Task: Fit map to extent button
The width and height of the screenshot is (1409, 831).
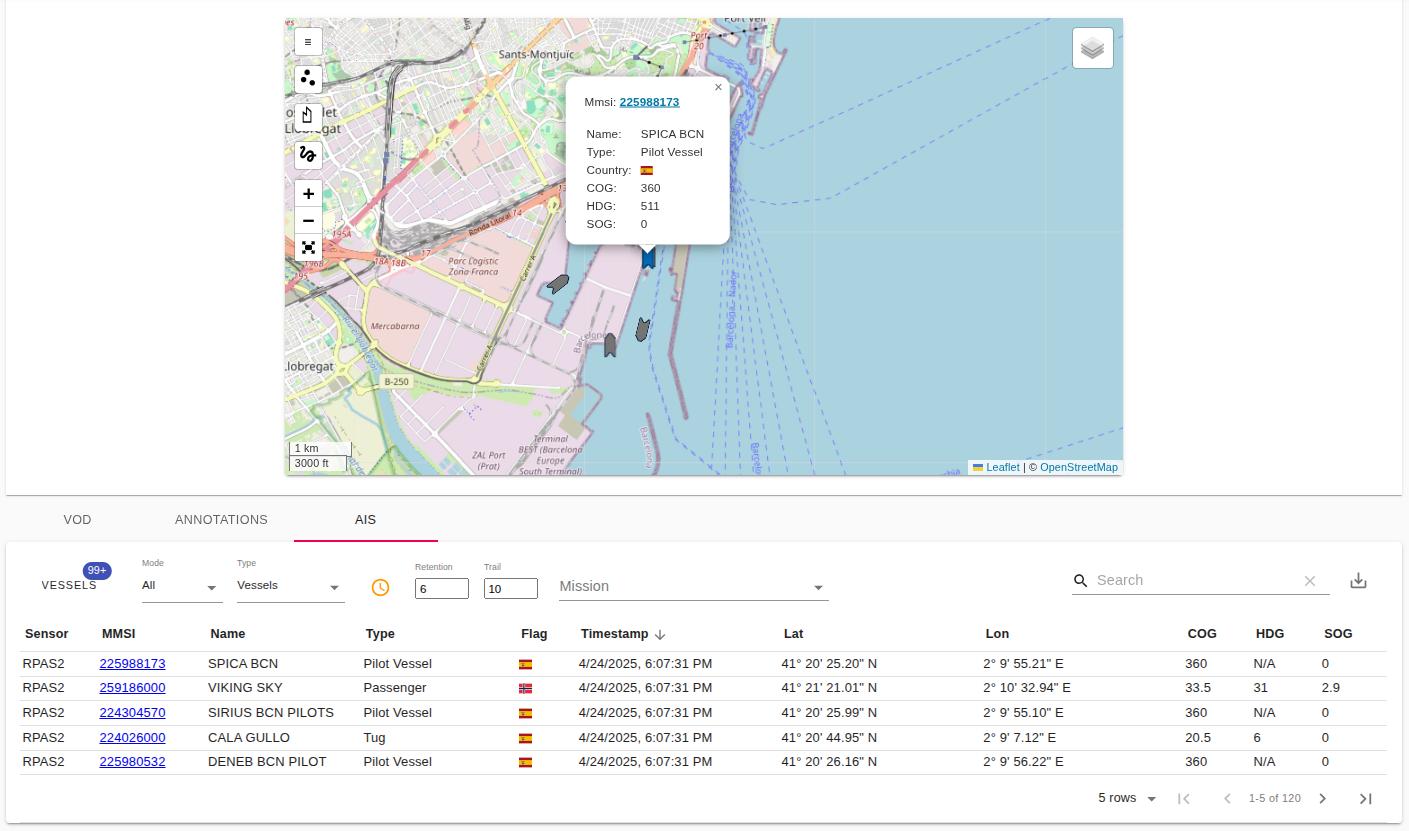Action: 308,248
